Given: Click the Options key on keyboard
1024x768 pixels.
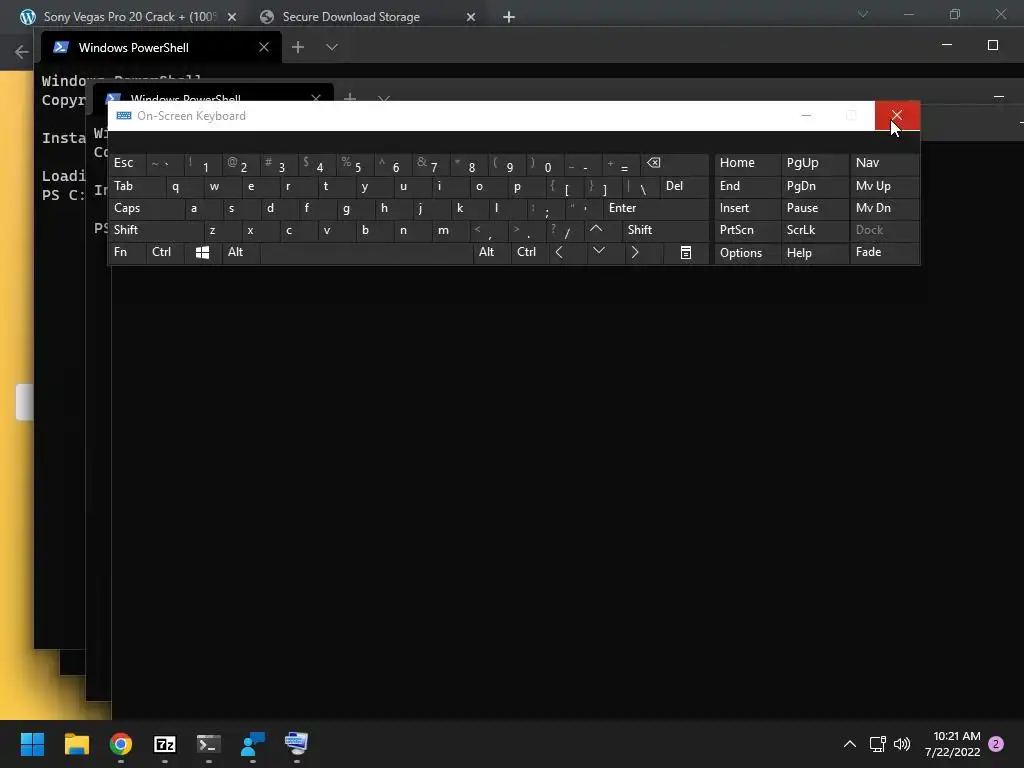Looking at the screenshot, I should (x=747, y=253).
